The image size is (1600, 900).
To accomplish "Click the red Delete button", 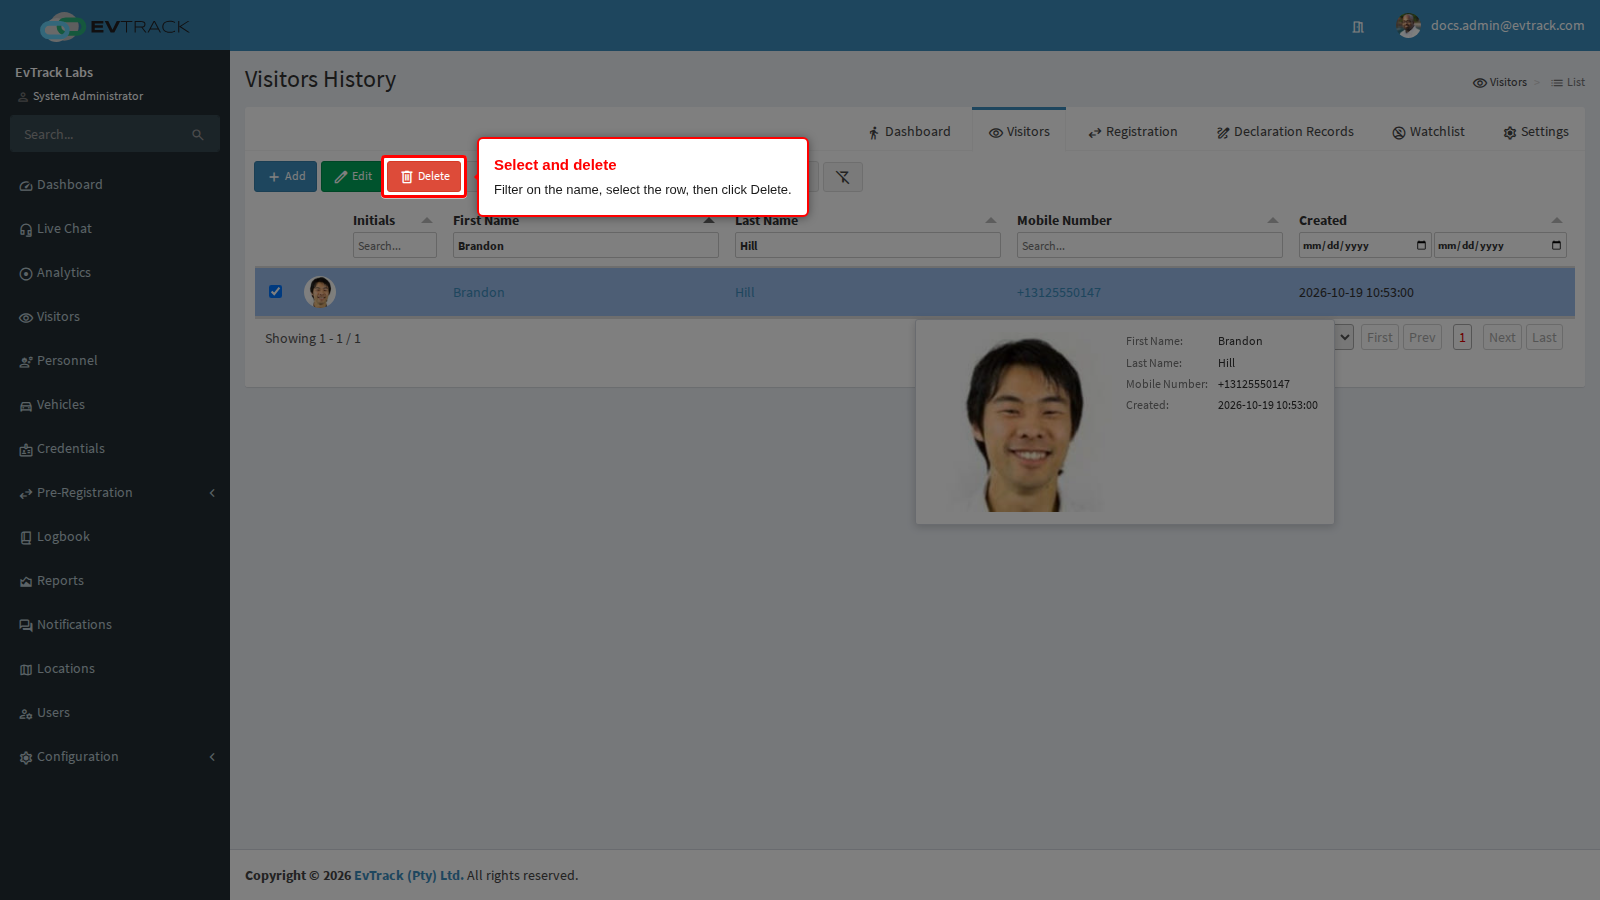I will pos(424,177).
